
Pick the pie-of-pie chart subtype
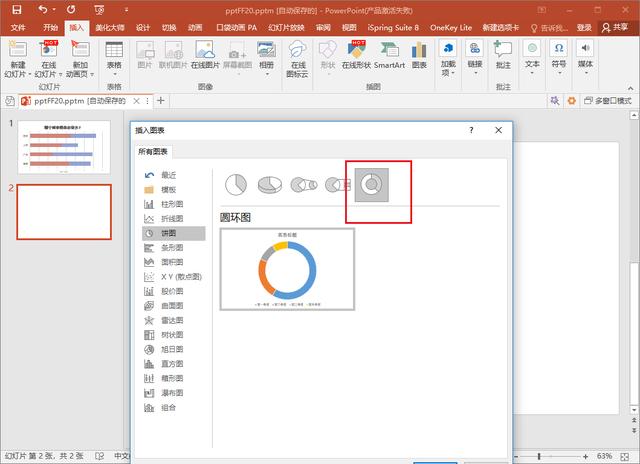pyautogui.click(x=303, y=185)
